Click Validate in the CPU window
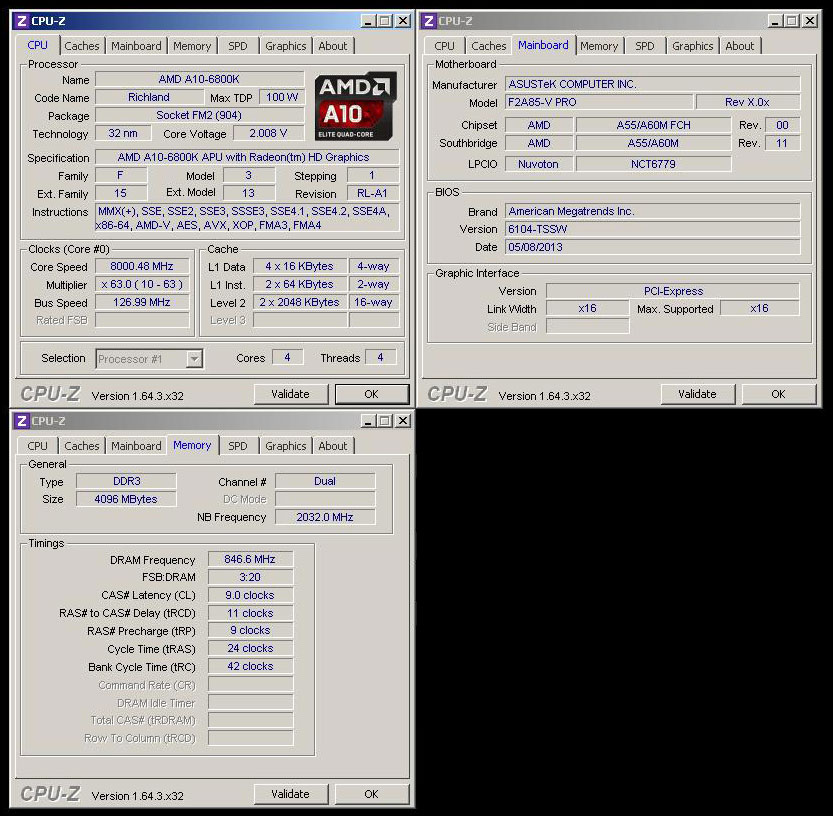This screenshot has width=833, height=816. (x=291, y=394)
